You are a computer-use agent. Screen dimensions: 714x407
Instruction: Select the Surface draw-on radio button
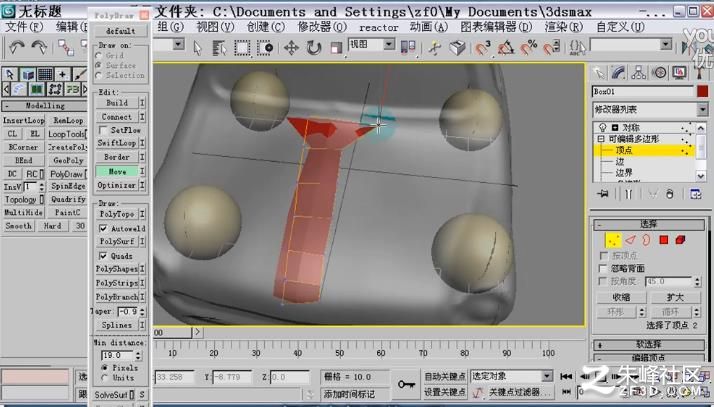[x=98, y=66]
